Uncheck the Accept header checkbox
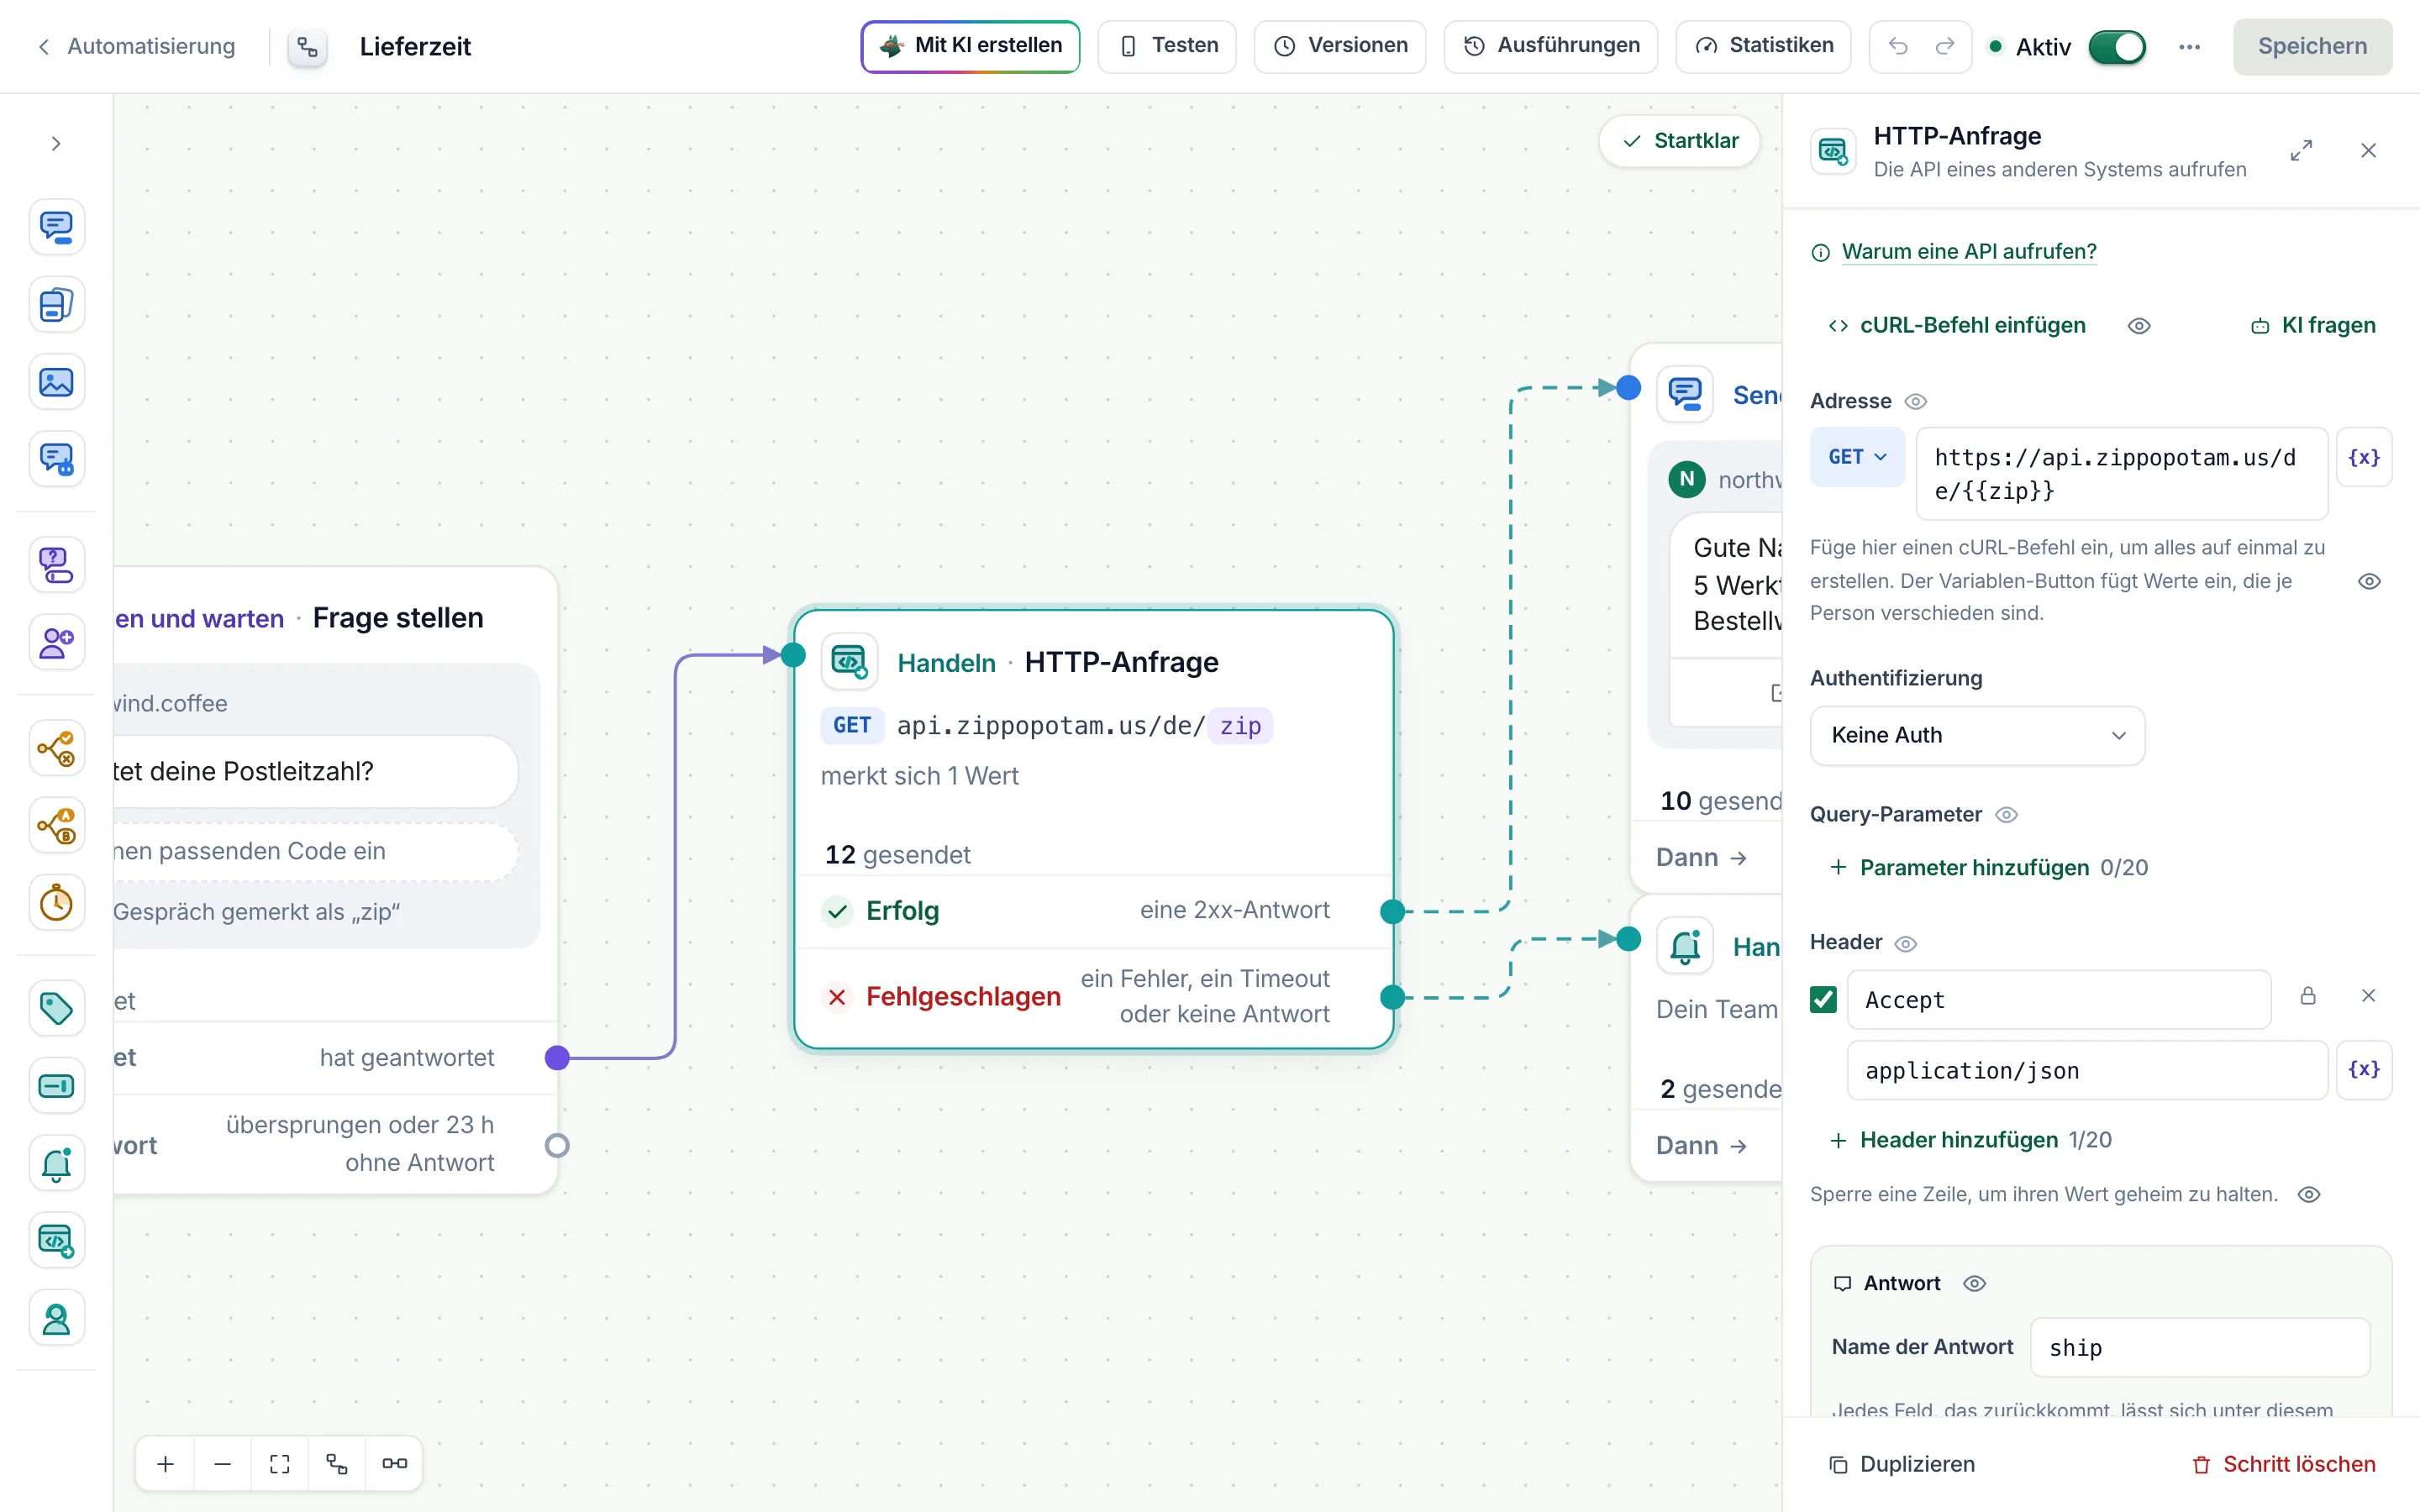 1823,999
